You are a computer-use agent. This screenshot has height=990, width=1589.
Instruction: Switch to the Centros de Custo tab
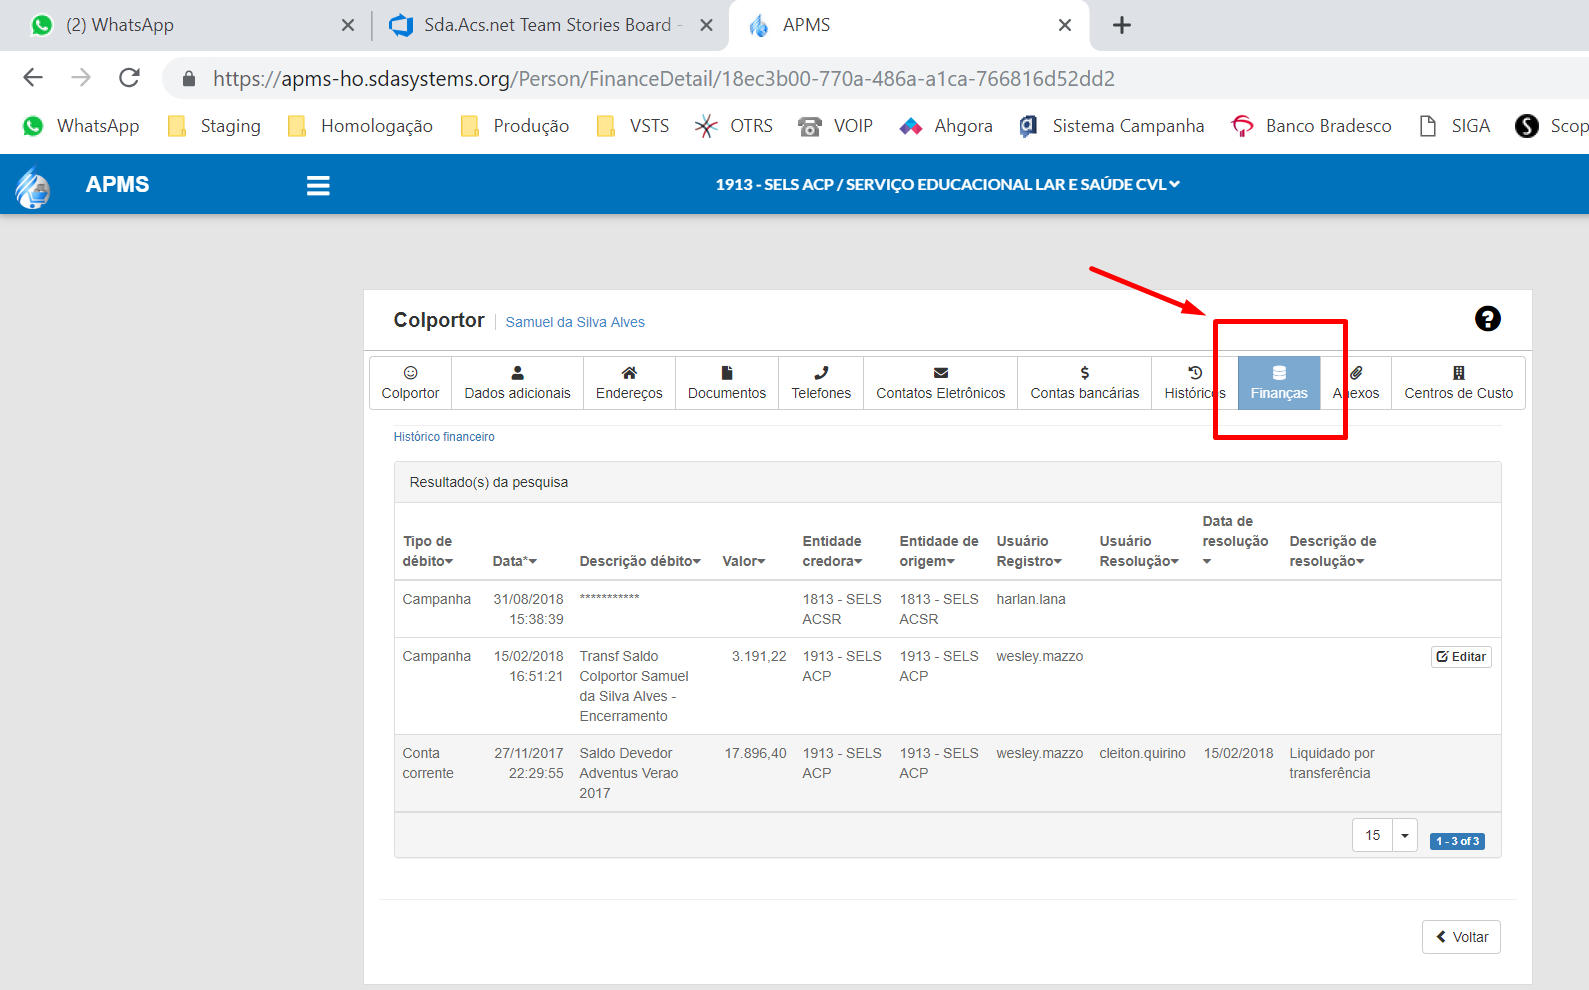[1458, 383]
